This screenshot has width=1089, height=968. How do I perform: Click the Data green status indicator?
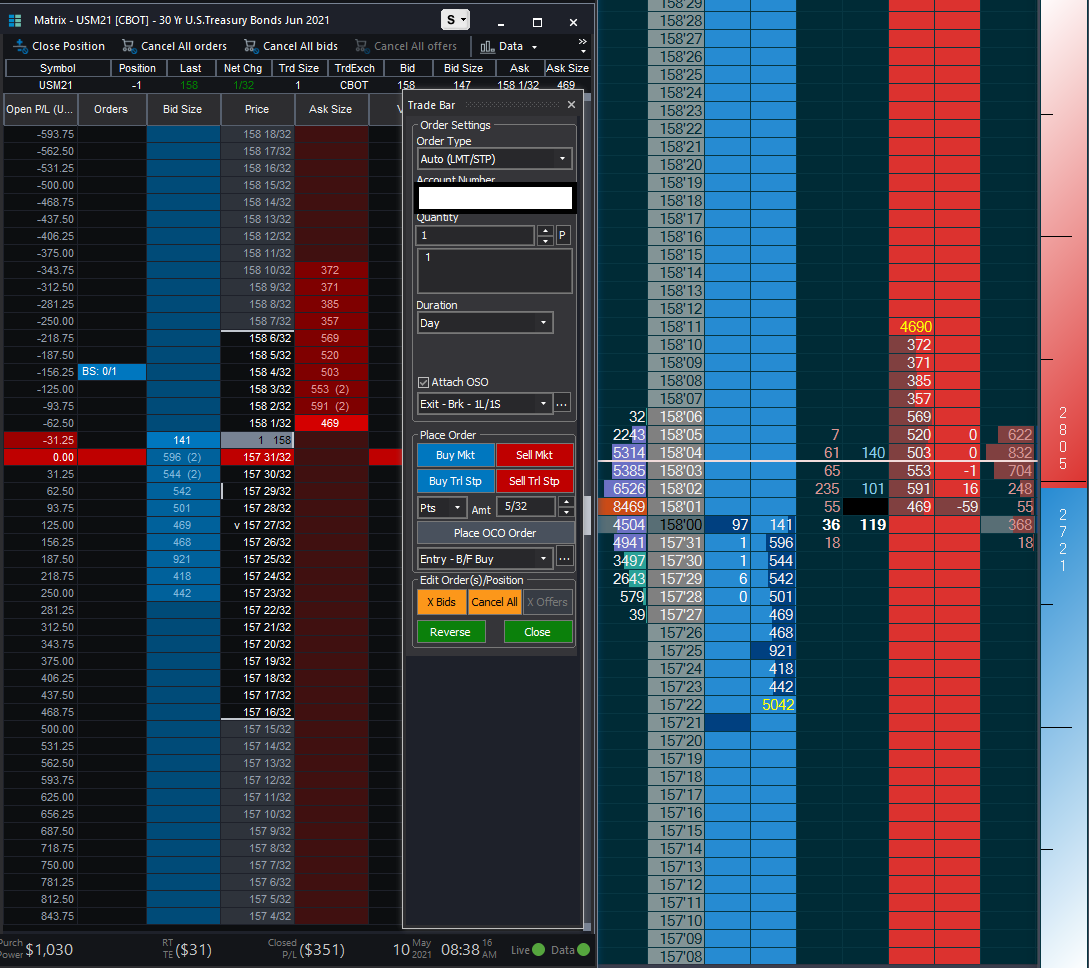583,950
